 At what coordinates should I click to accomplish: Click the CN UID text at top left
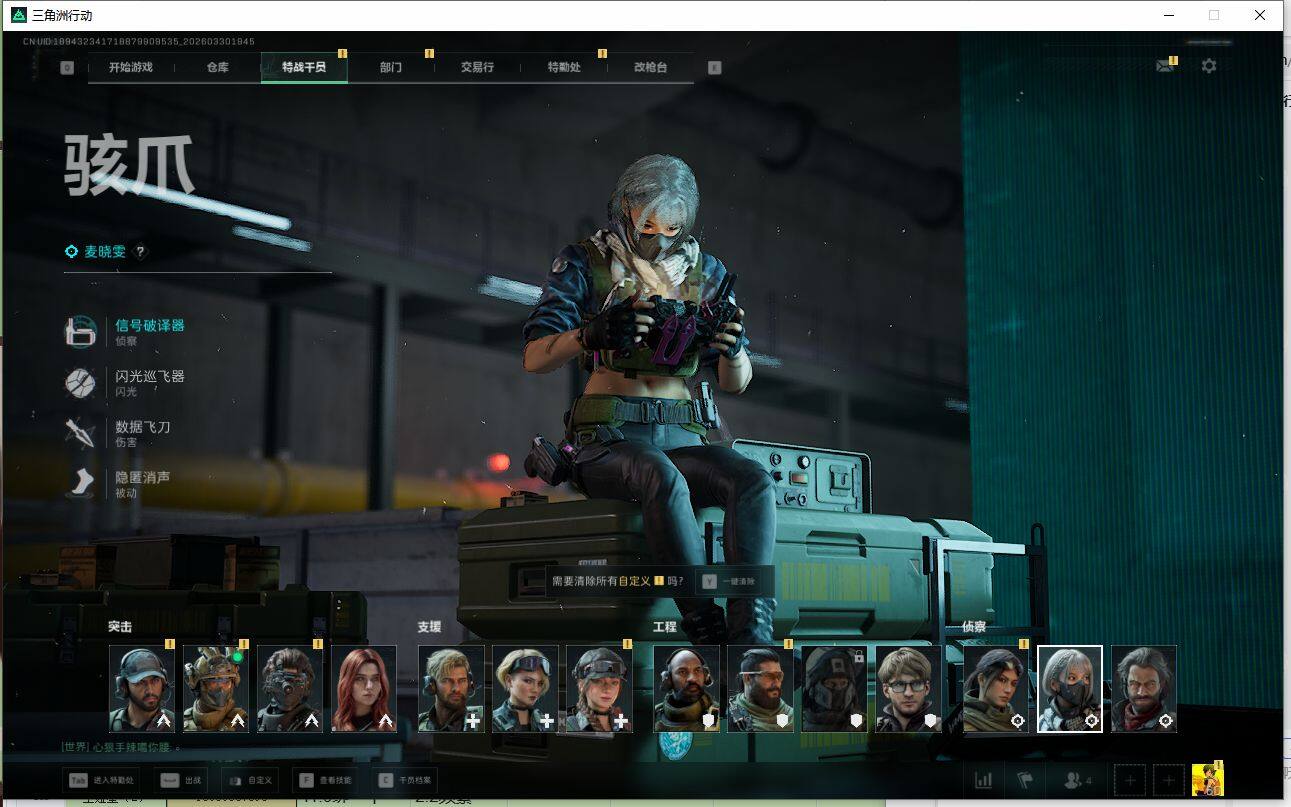pyautogui.click(x=138, y=42)
